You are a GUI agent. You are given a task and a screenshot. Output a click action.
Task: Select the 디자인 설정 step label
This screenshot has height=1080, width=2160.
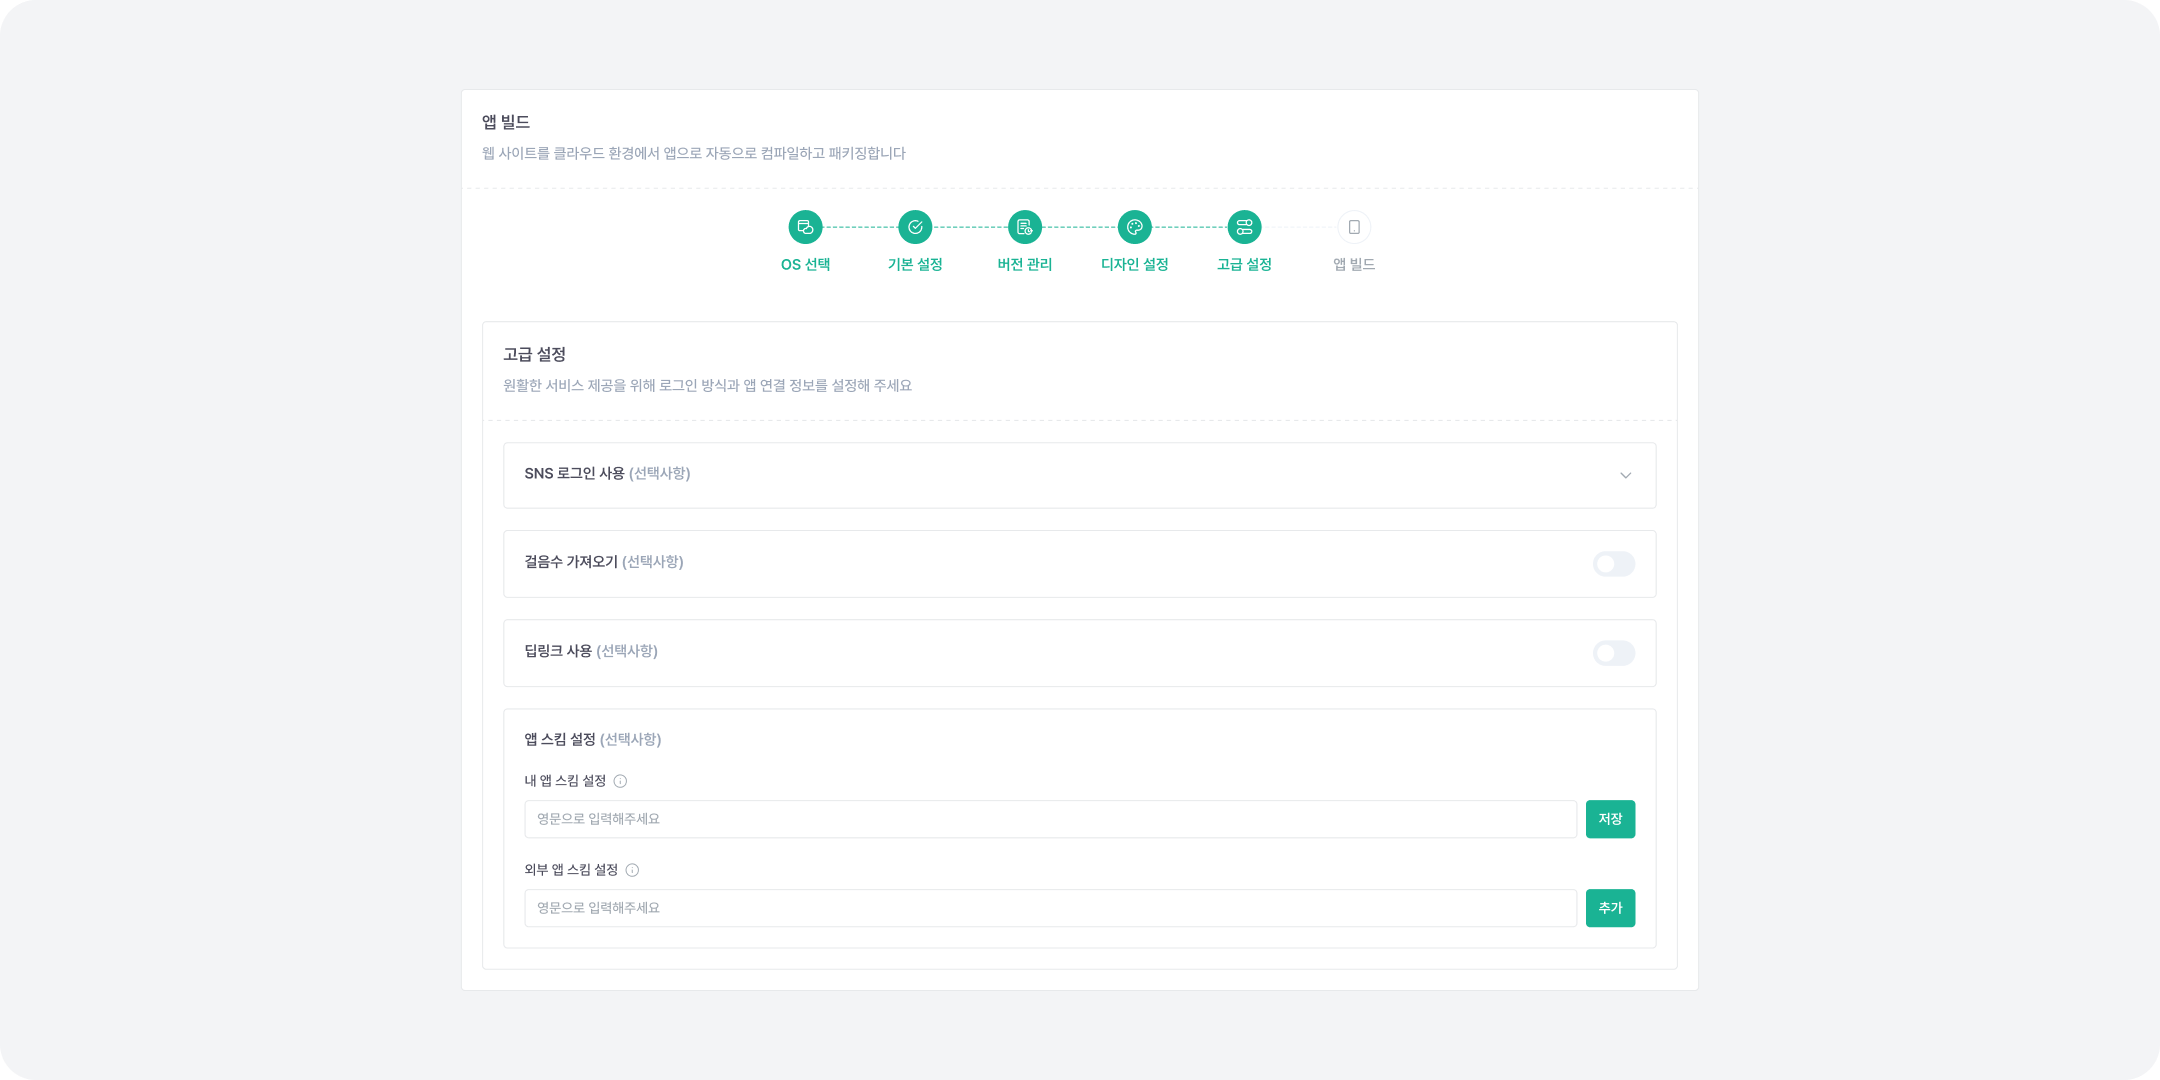coord(1135,264)
